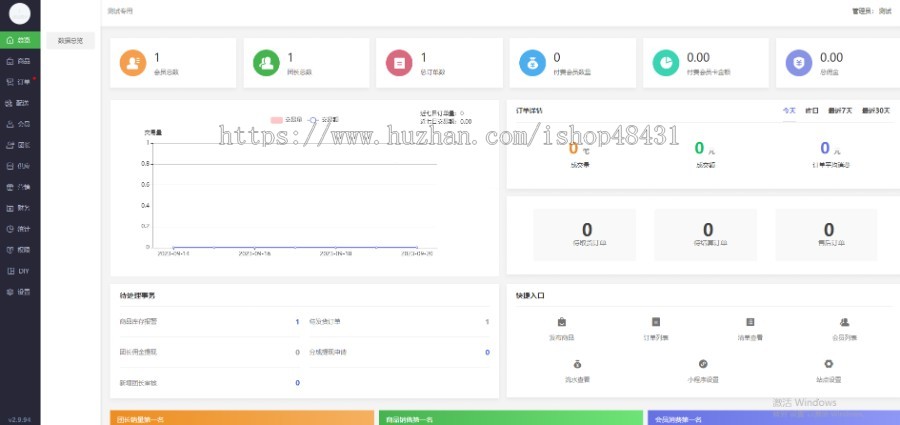The image size is (900, 425).
Task: Toggle the blue line series in chart legend
Action: (323, 119)
